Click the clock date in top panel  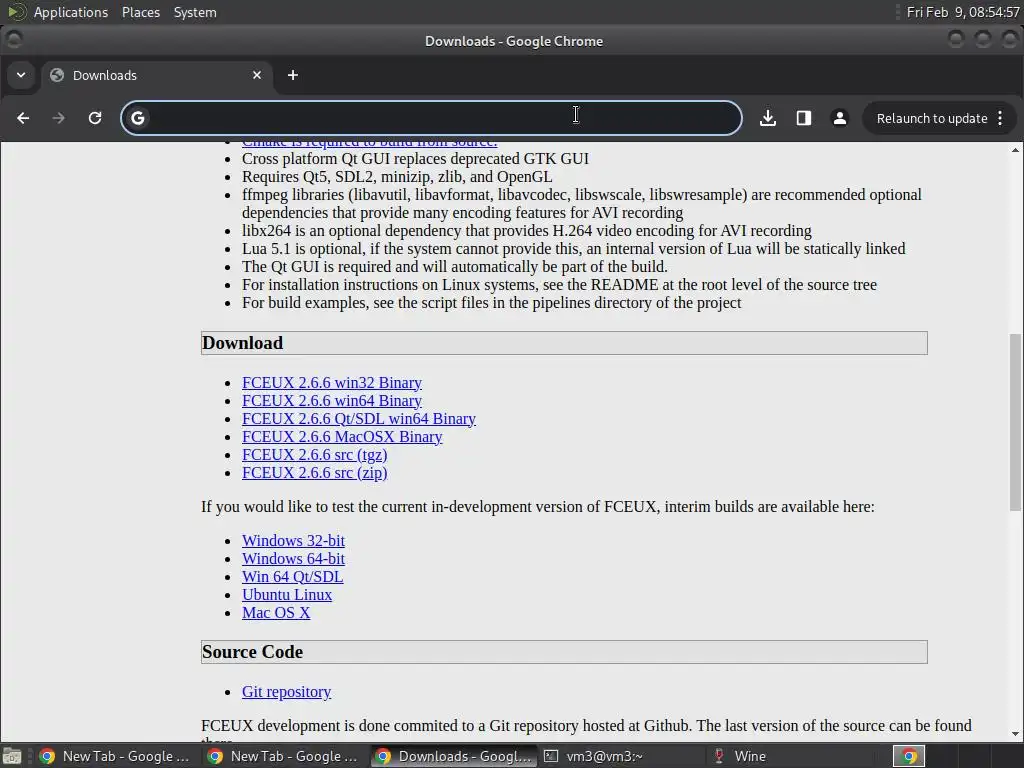(x=963, y=12)
